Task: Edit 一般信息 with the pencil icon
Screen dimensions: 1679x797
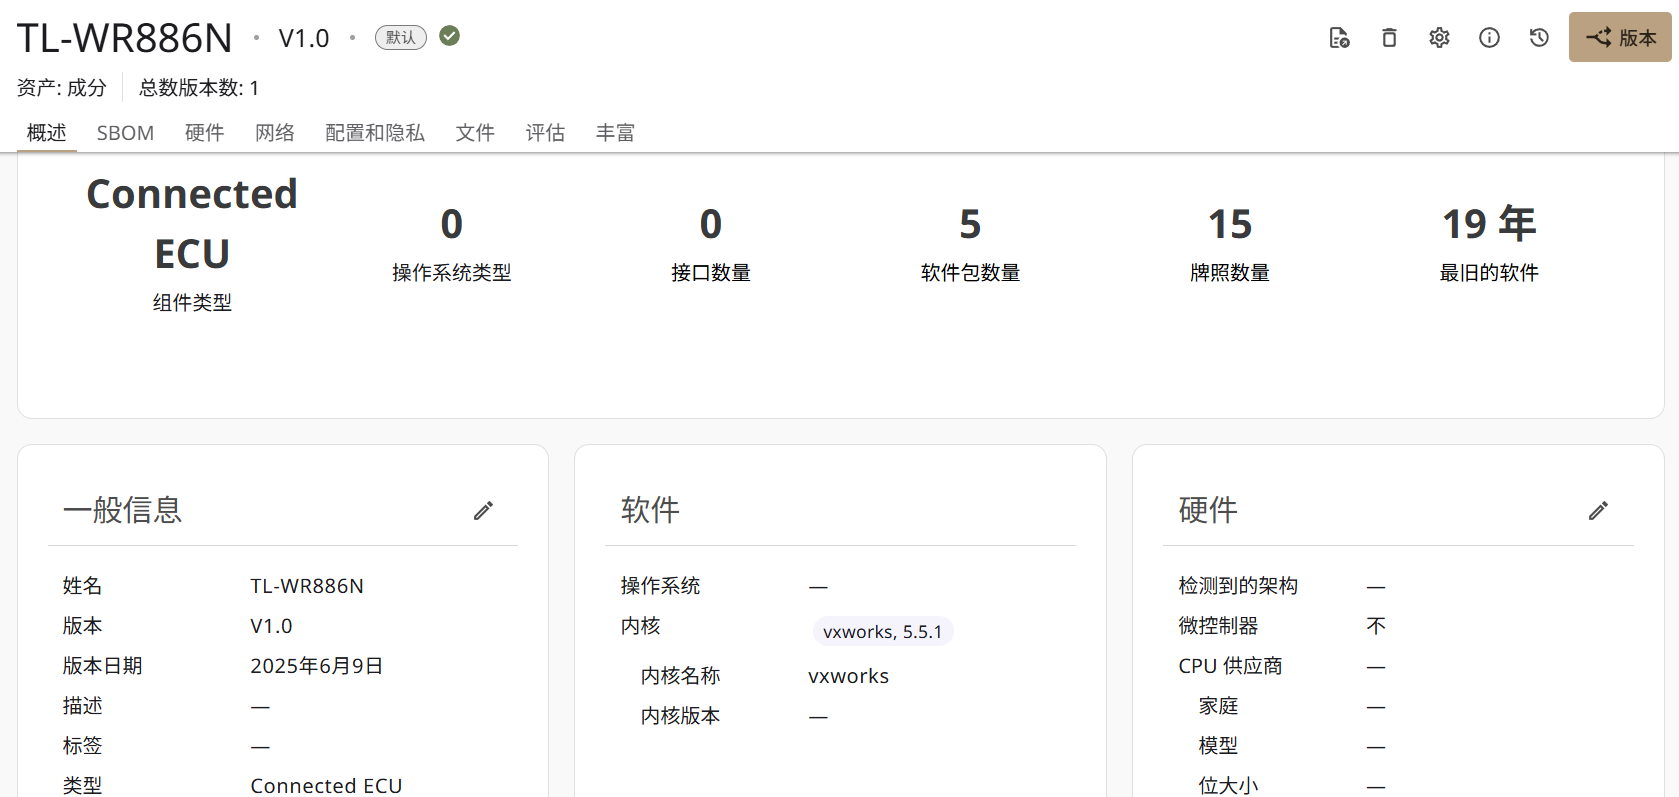Action: pos(483,511)
